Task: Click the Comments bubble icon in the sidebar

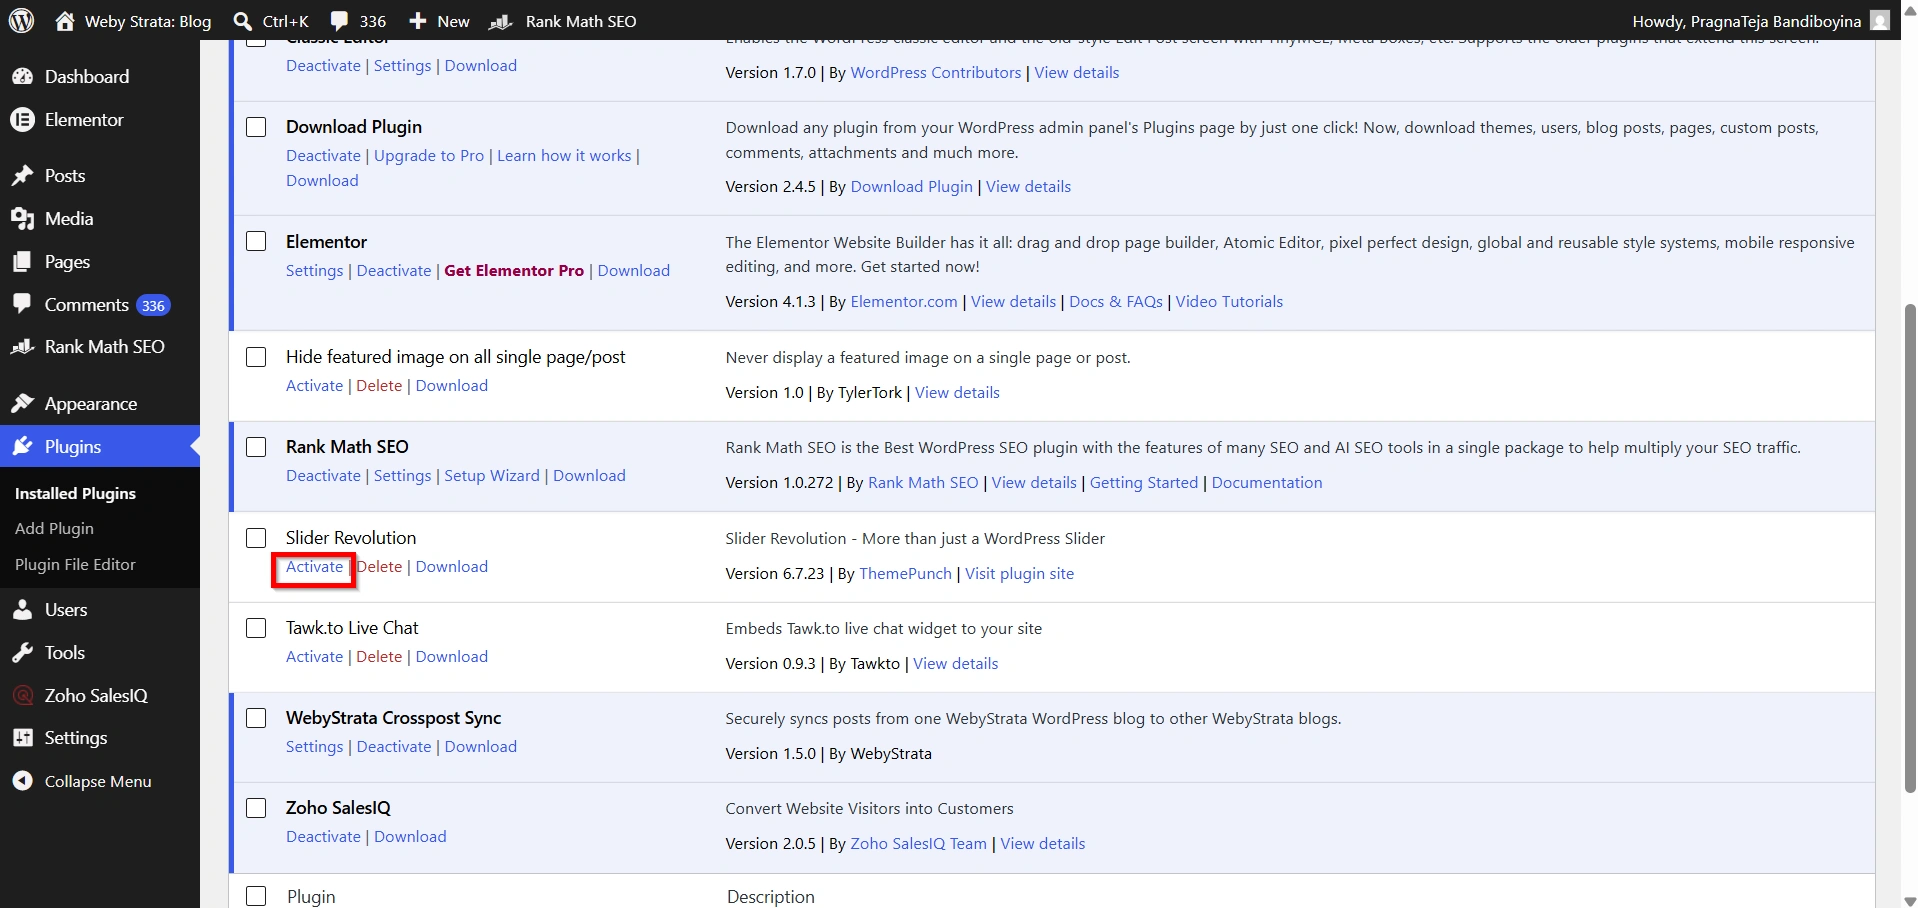Action: click(x=23, y=305)
